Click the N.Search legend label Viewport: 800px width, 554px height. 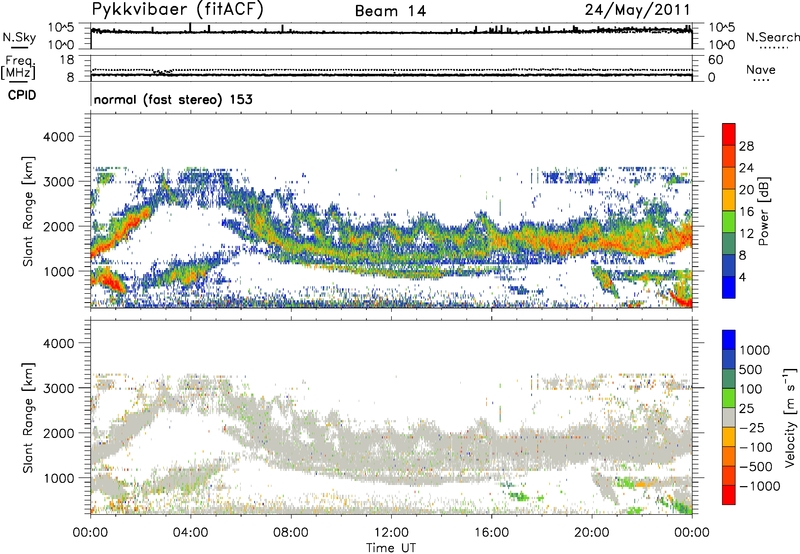(x=772, y=37)
